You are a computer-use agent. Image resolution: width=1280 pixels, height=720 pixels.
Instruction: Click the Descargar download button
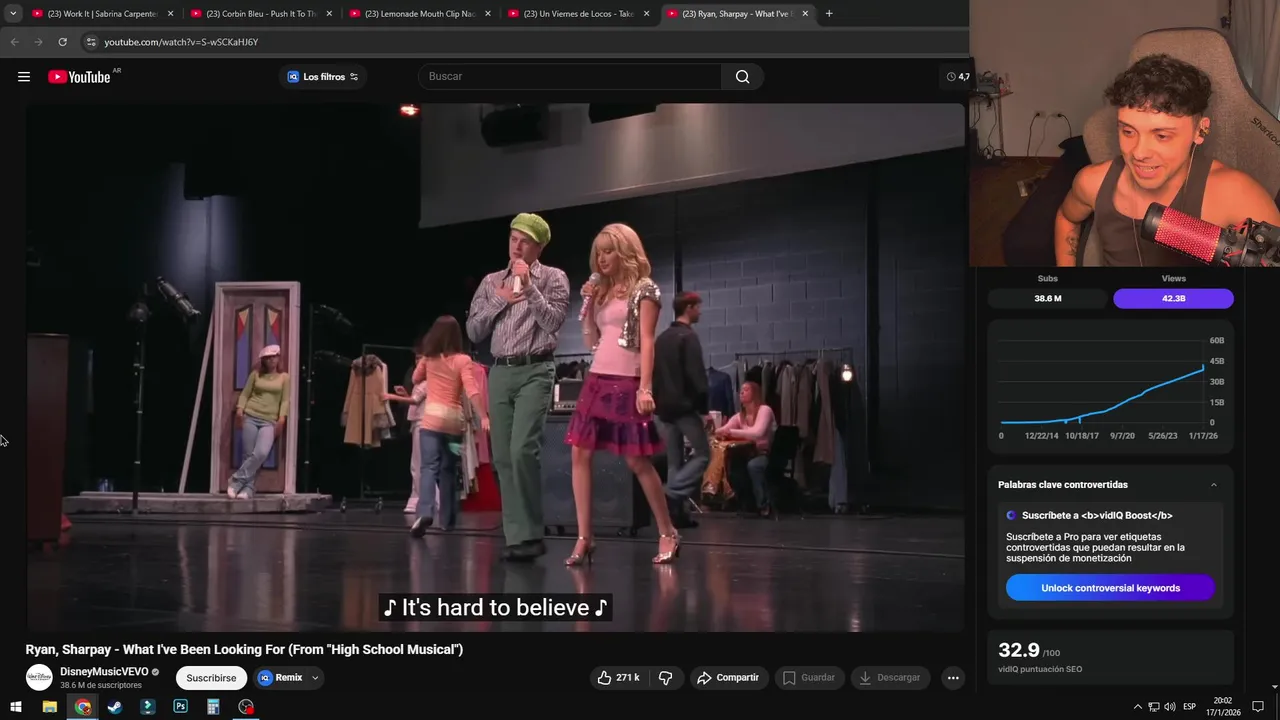coord(889,678)
